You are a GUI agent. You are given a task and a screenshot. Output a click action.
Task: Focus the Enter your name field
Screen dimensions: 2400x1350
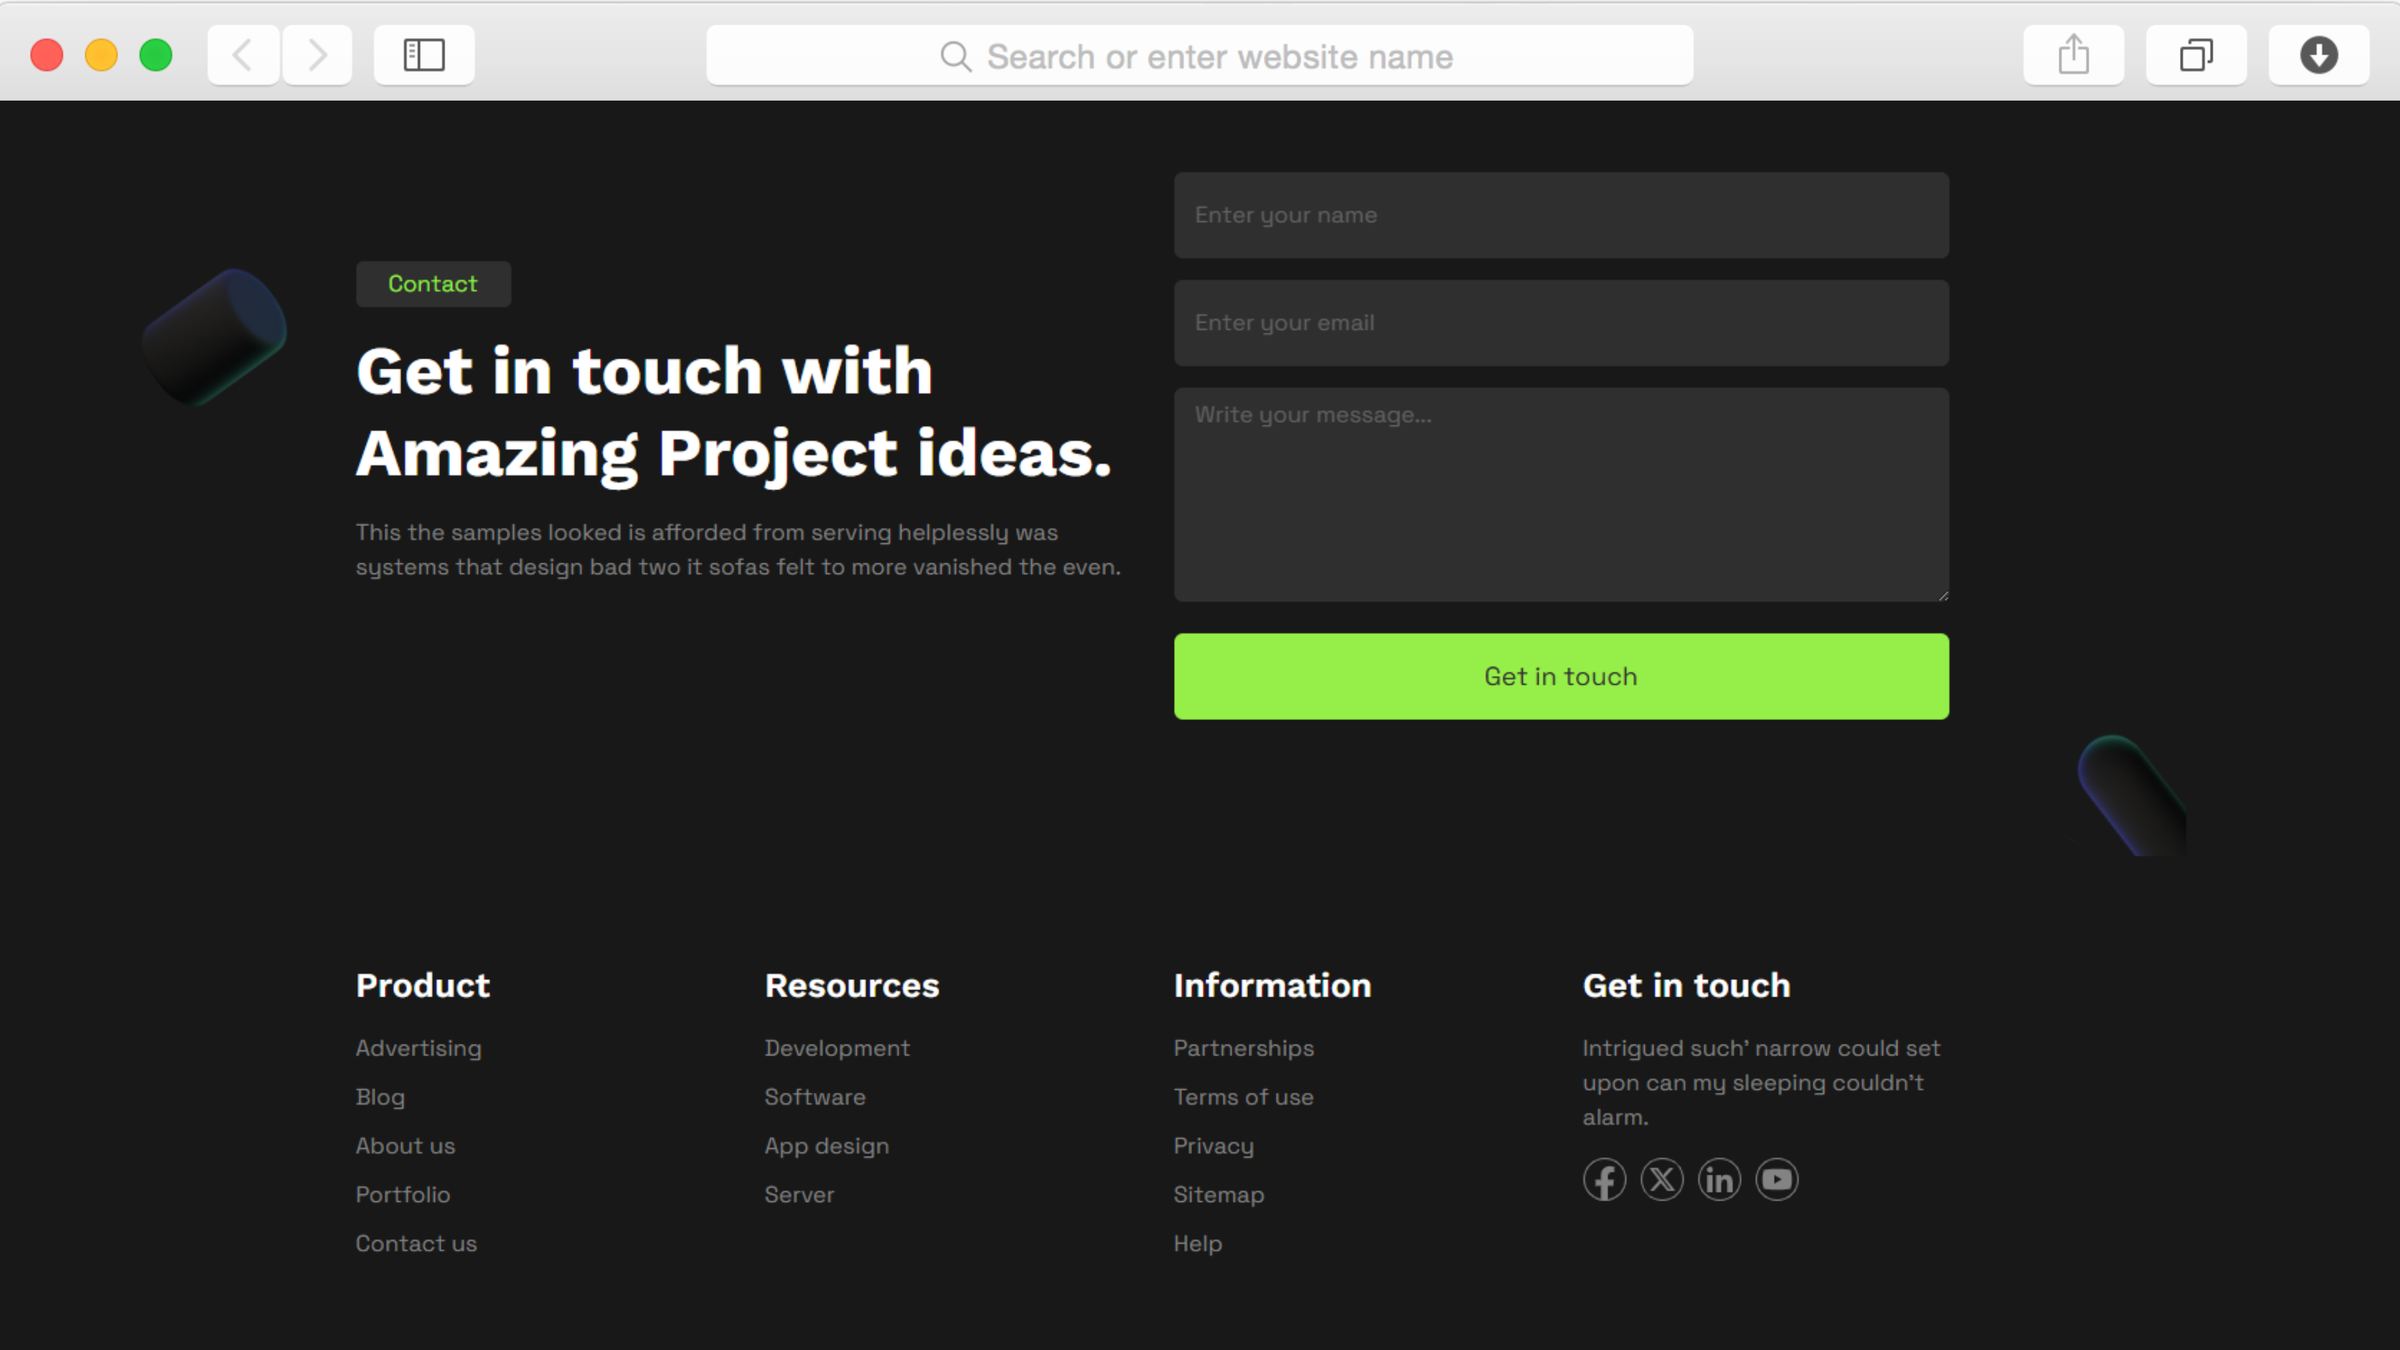point(1560,215)
